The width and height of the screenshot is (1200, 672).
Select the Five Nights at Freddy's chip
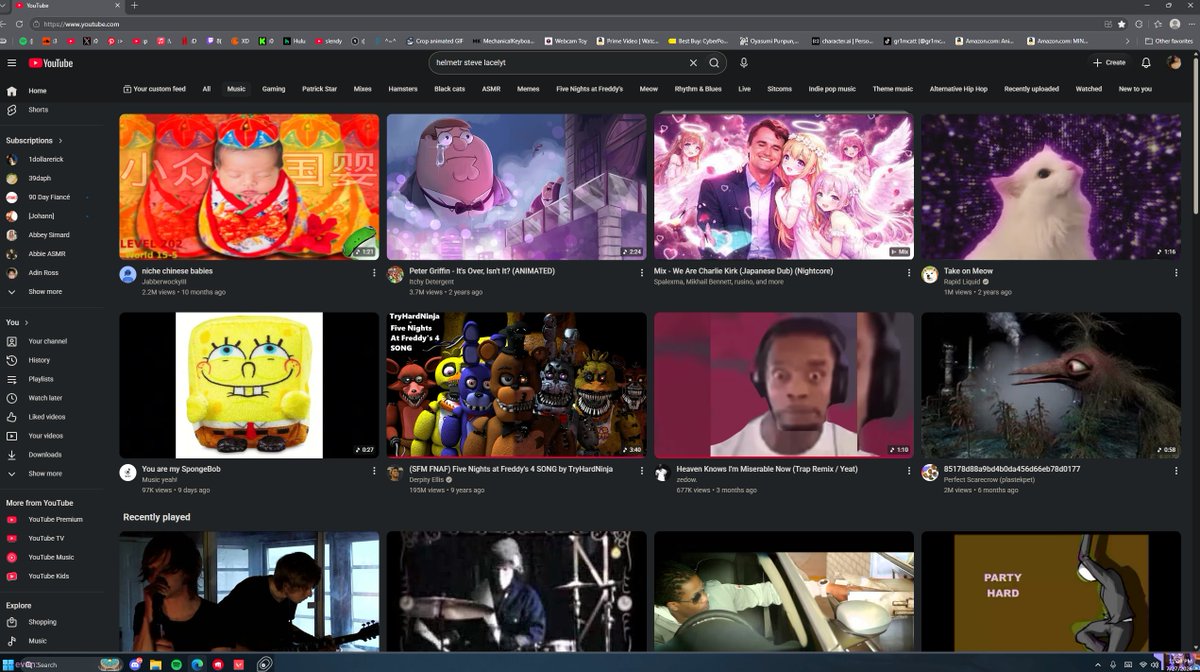point(589,89)
